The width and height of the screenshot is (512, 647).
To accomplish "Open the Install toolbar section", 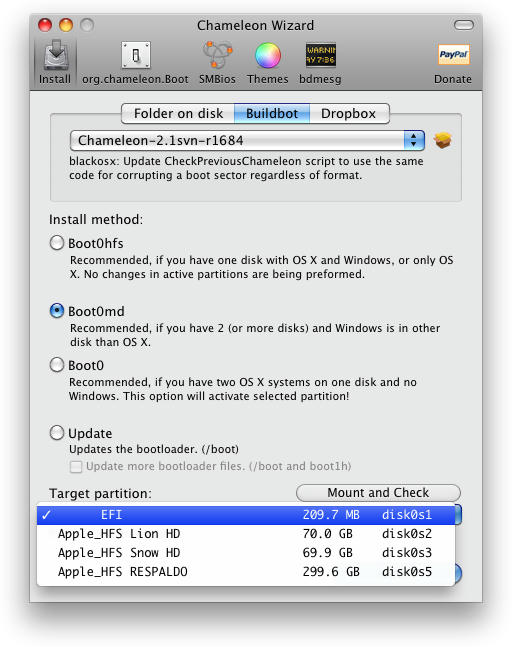I will (55, 62).
